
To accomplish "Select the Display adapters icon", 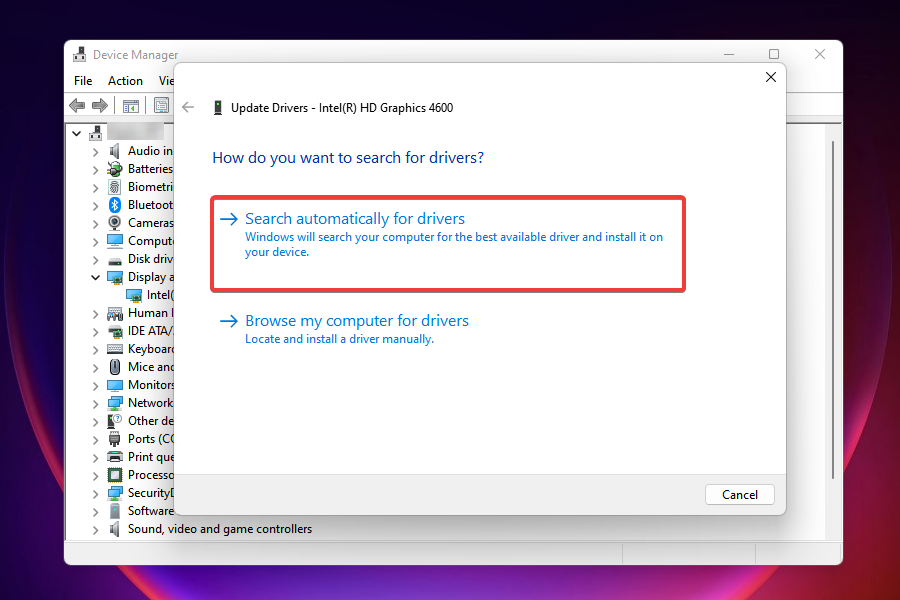I will [x=115, y=277].
